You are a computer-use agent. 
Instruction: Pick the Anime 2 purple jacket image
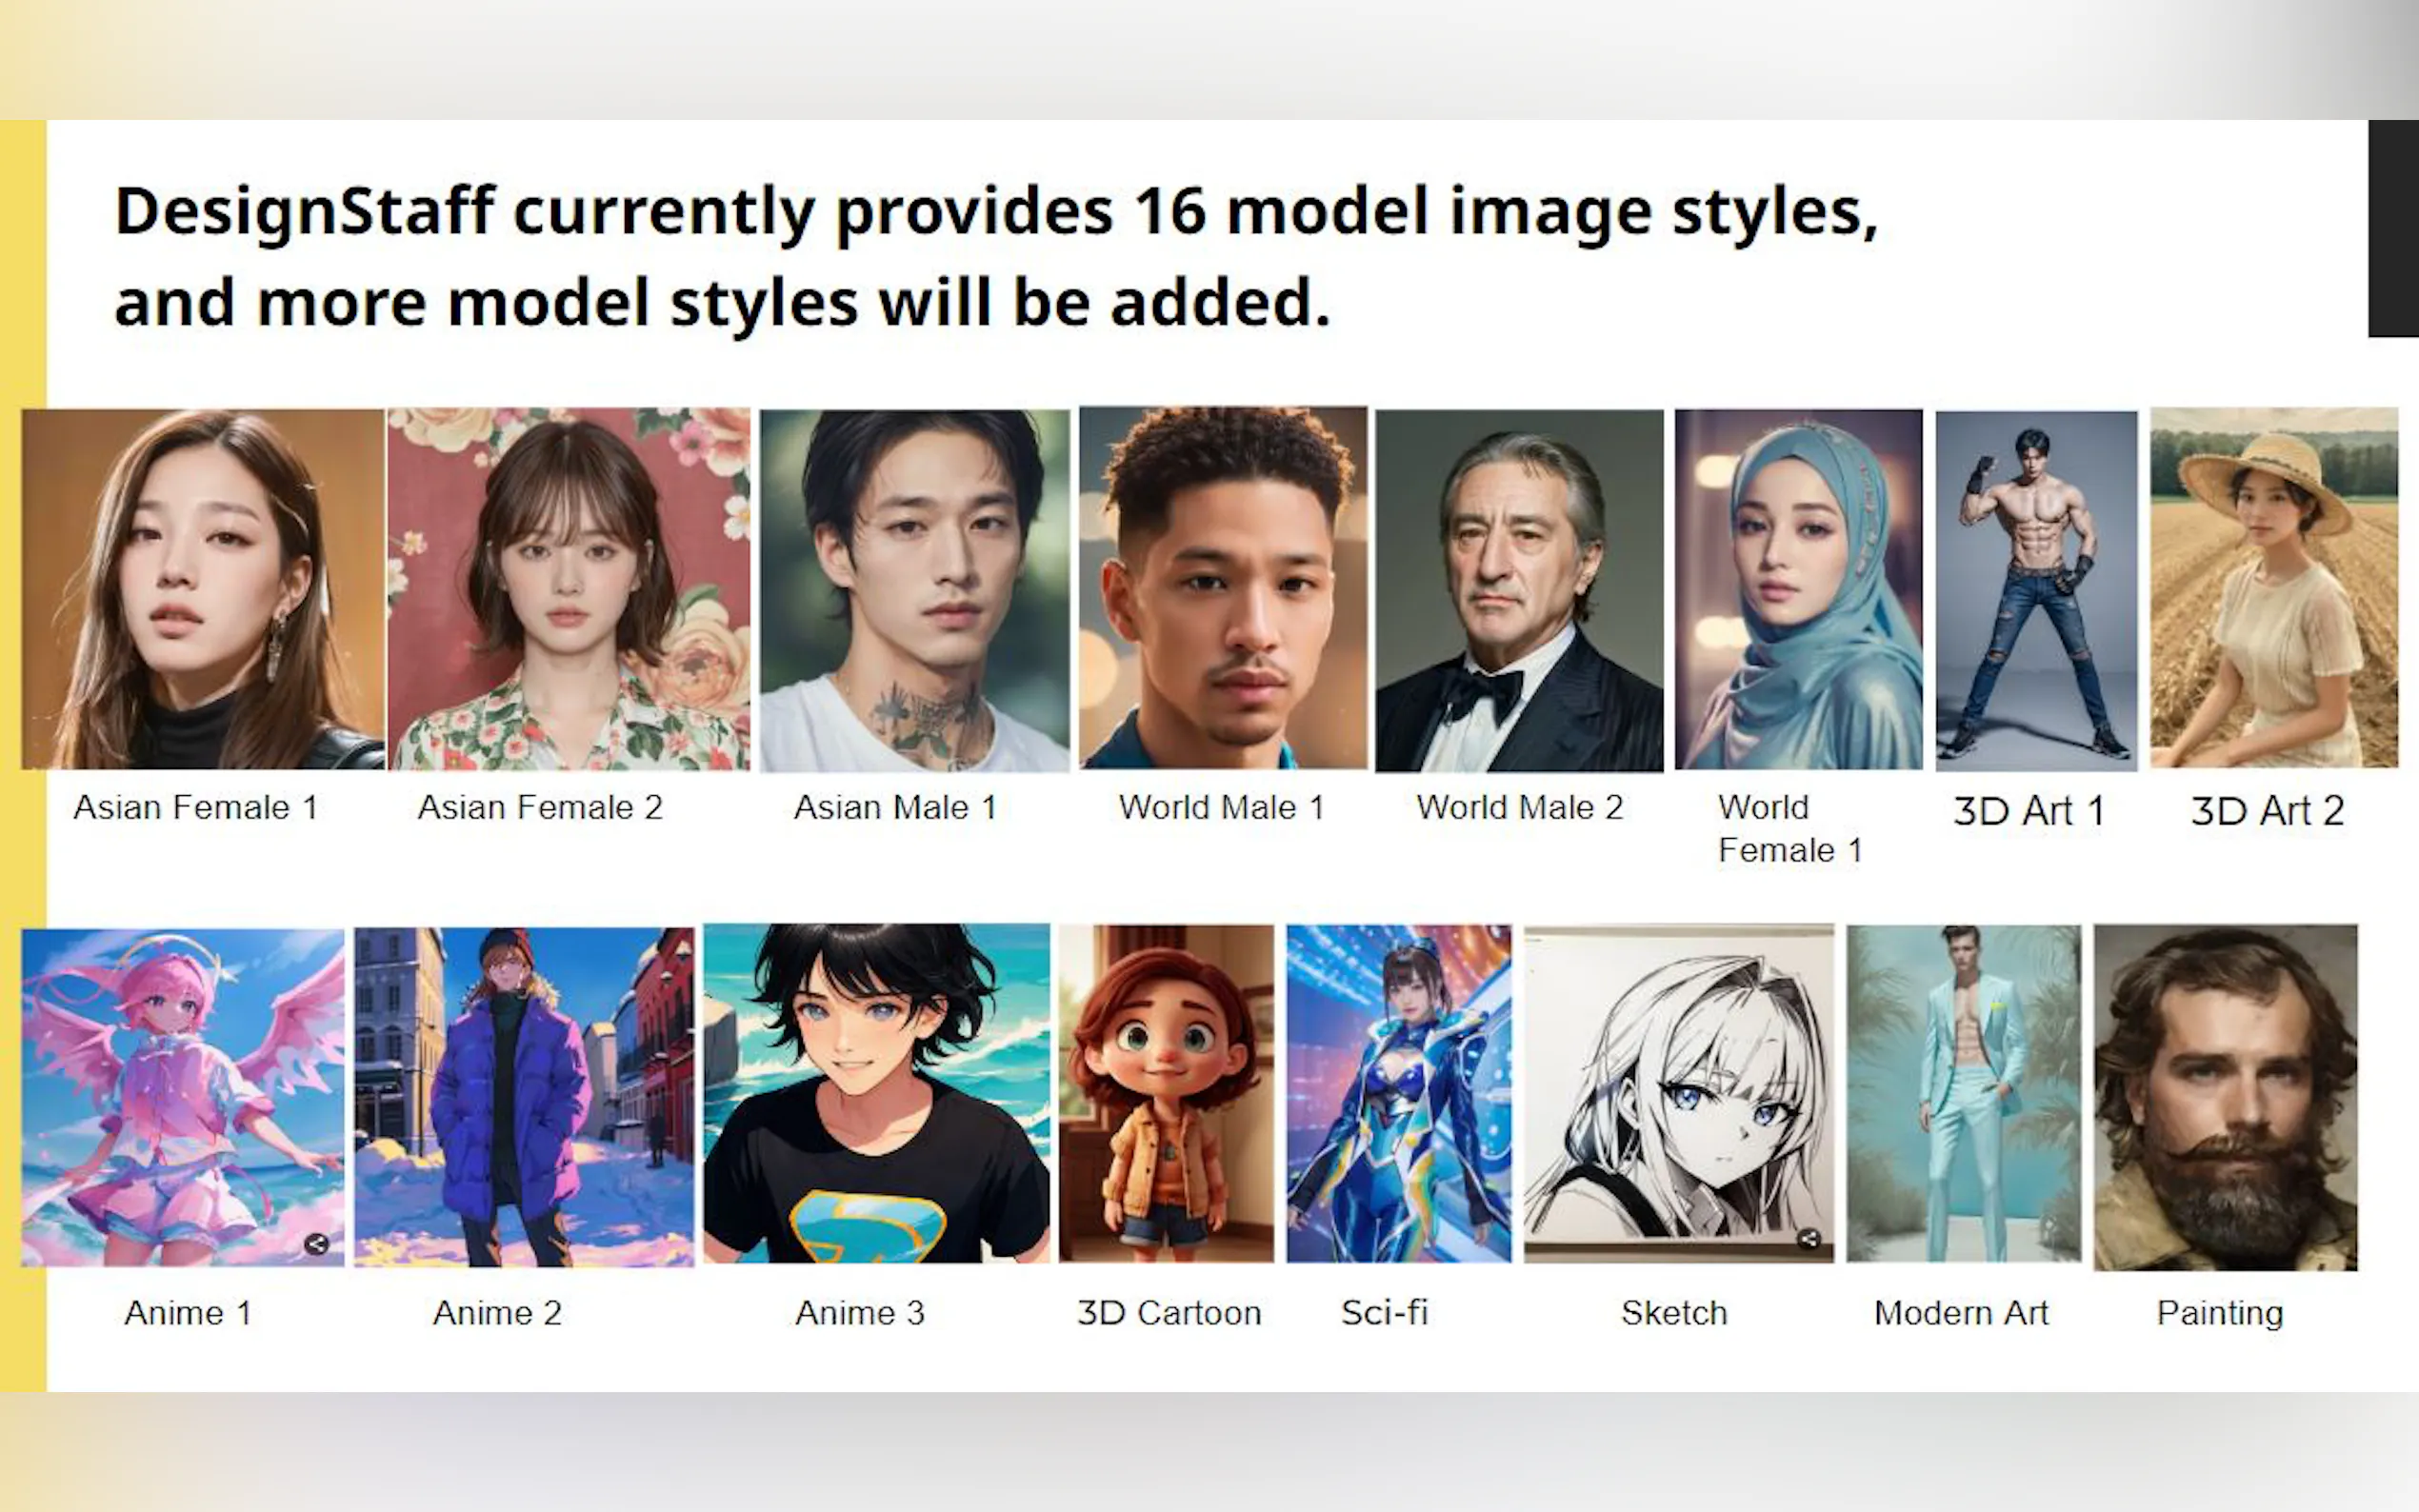click(x=523, y=1096)
